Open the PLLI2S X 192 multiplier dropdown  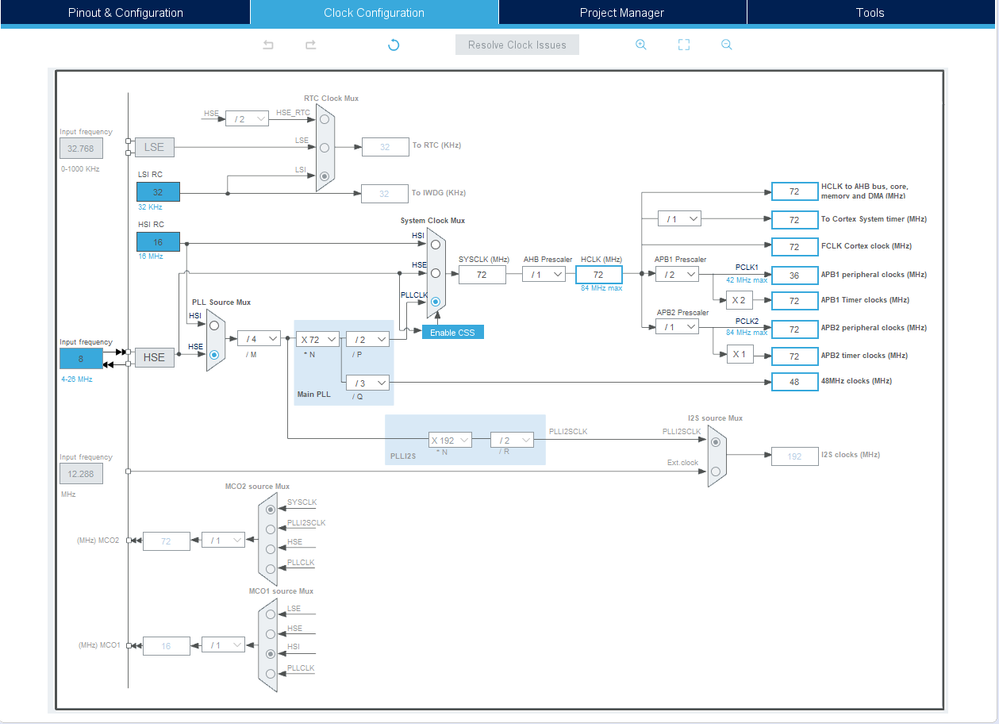click(450, 440)
